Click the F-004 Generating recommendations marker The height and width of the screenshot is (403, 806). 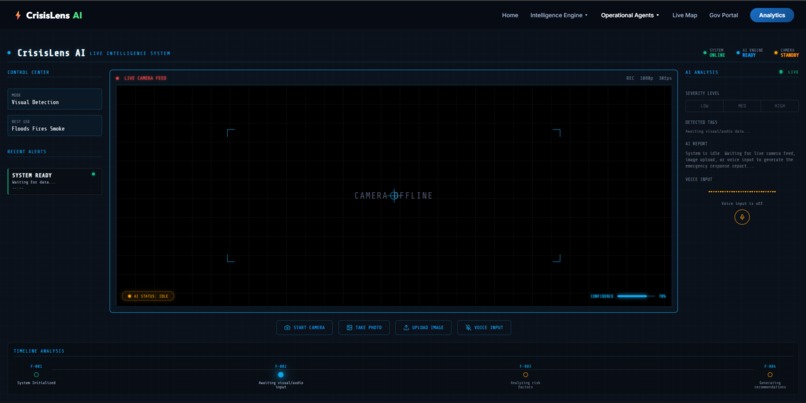click(x=770, y=375)
